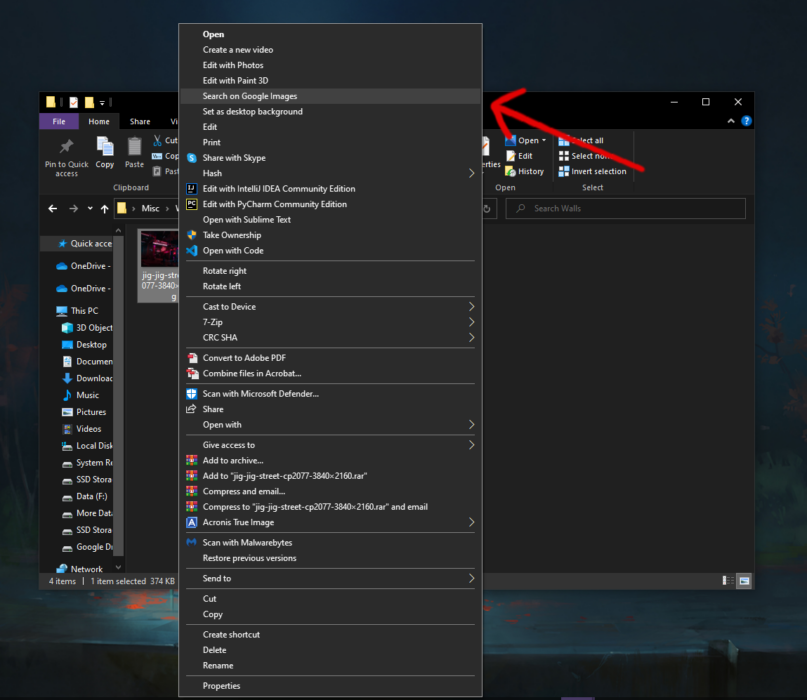The height and width of the screenshot is (700, 807).
Task: Select Properties in context menu
Action: [330, 686]
